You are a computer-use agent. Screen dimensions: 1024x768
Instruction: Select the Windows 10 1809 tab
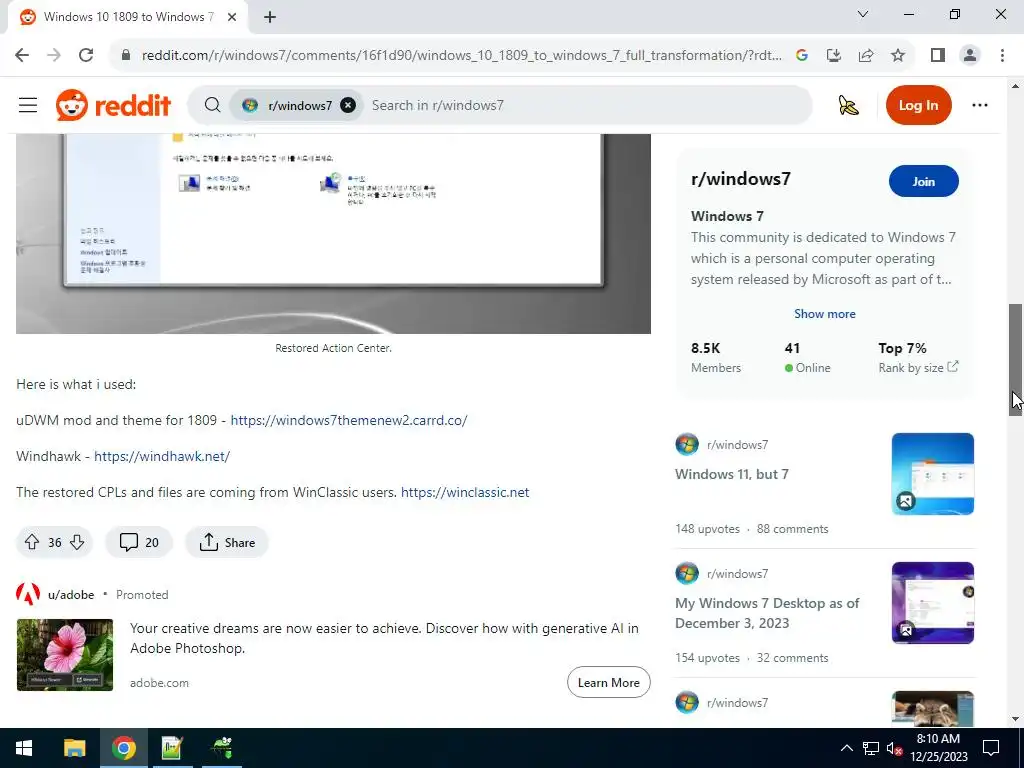pos(129,18)
